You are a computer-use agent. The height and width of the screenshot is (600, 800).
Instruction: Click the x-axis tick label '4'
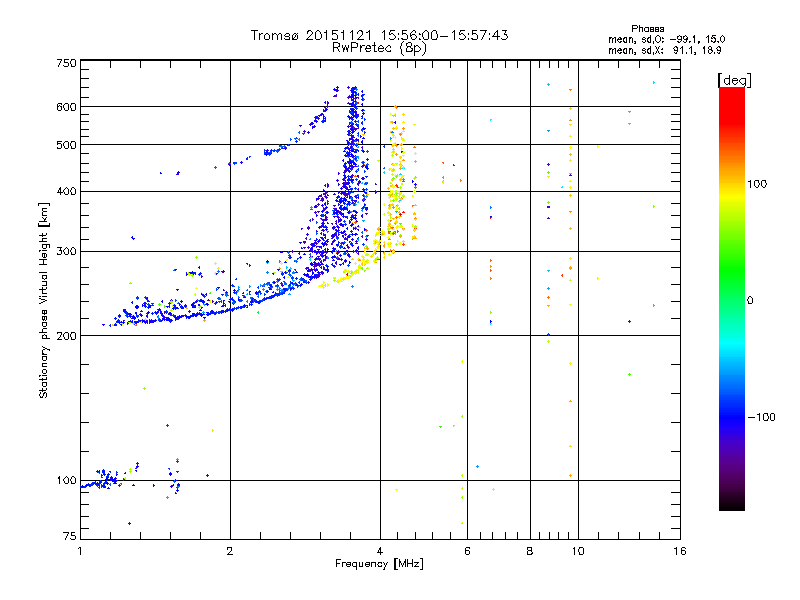pyautogui.click(x=380, y=551)
